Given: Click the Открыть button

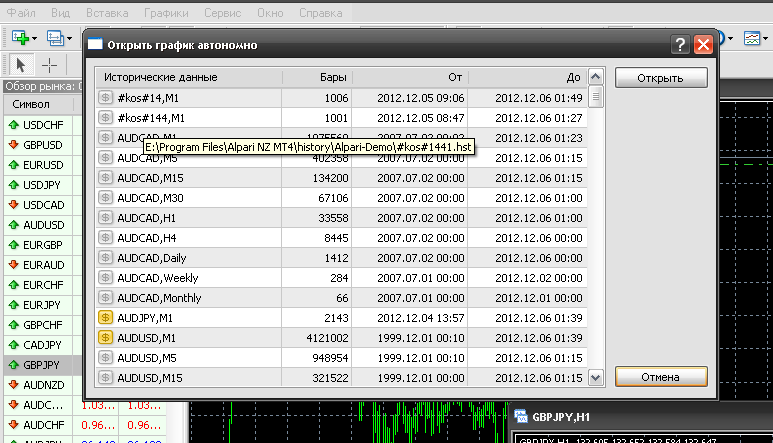Looking at the screenshot, I should pos(661,78).
